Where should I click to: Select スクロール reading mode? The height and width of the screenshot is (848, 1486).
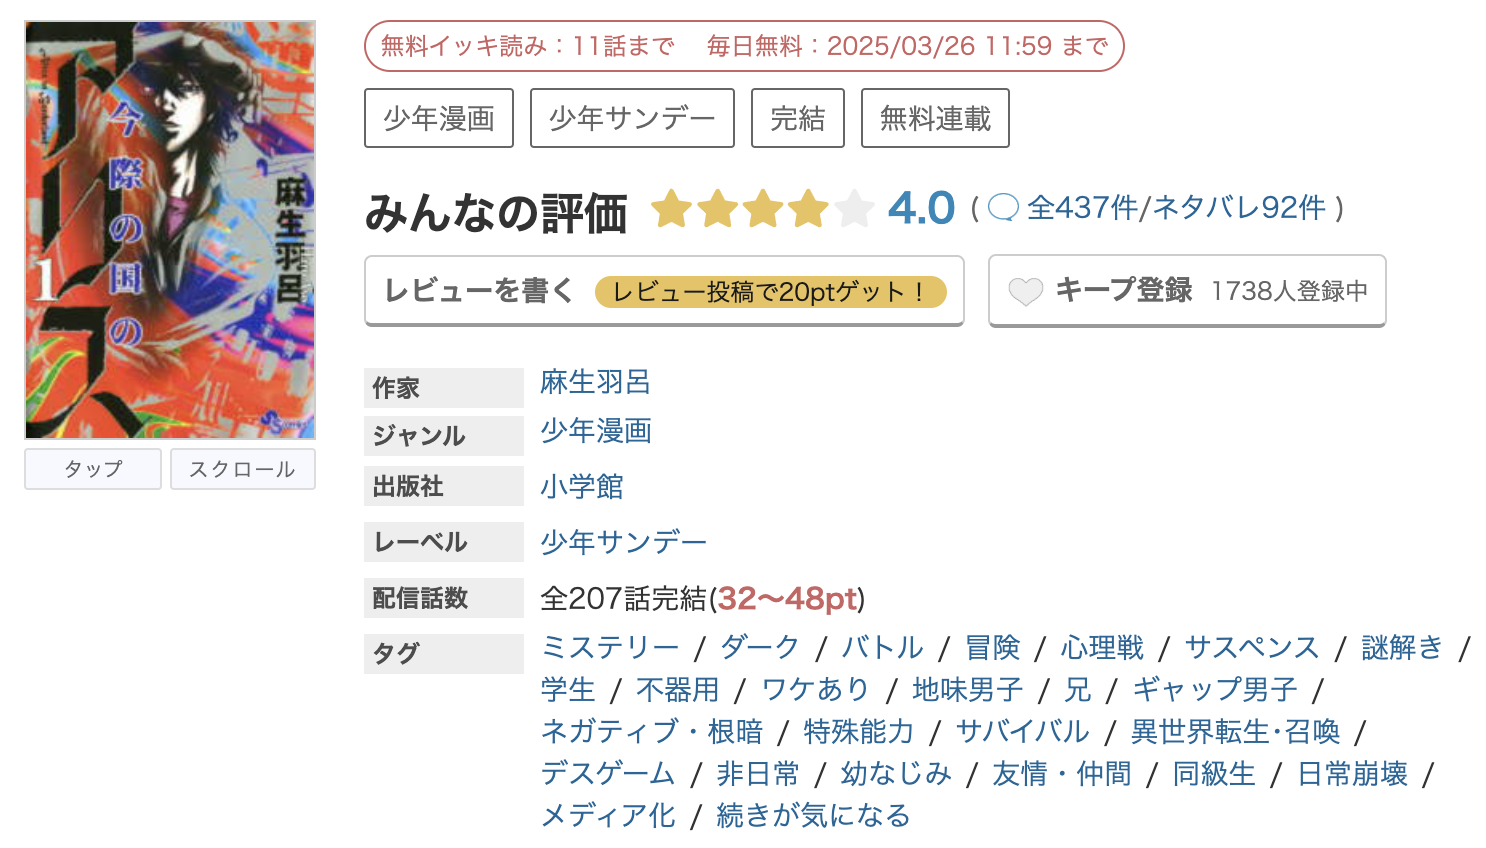tap(242, 468)
